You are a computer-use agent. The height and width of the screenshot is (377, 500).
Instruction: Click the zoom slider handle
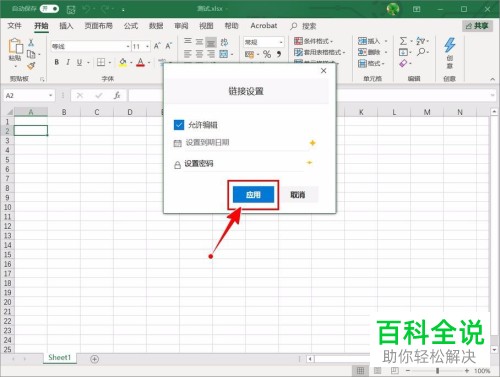coord(437,371)
